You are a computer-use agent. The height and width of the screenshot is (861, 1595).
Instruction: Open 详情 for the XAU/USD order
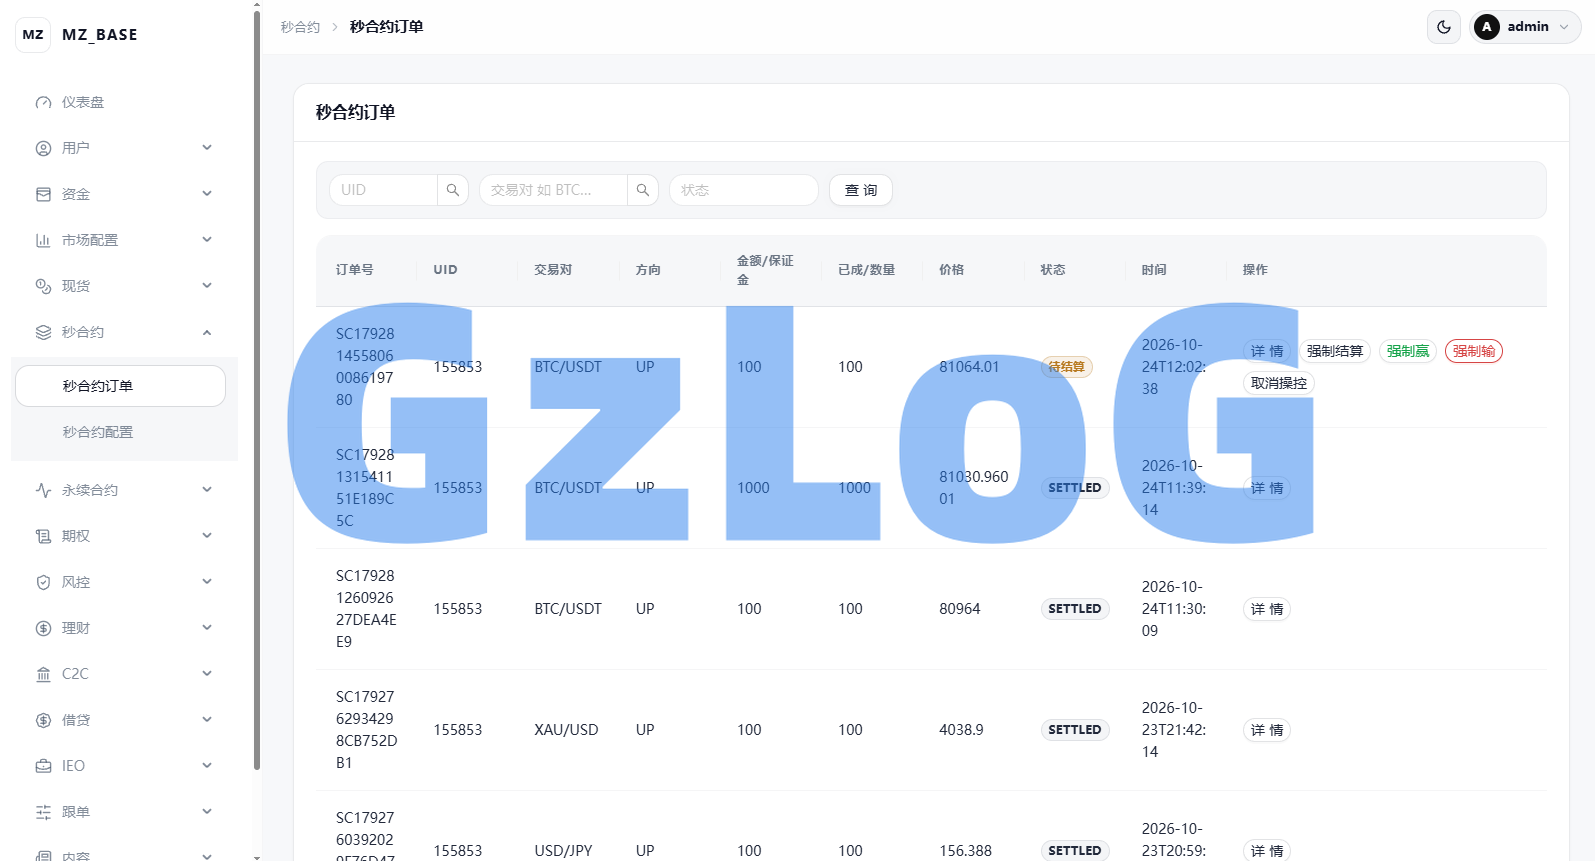(x=1267, y=730)
